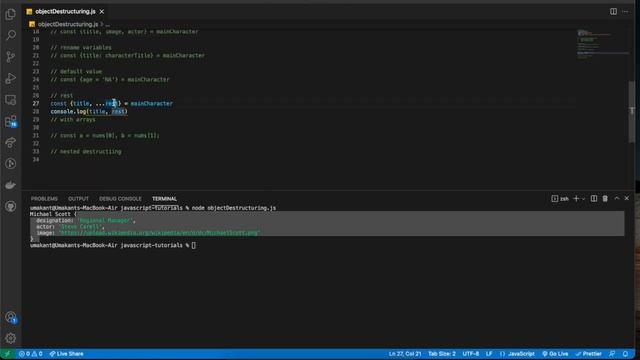Open the Live Share activity bar icon
This screenshot has height=360, width=640.
tap(11, 142)
